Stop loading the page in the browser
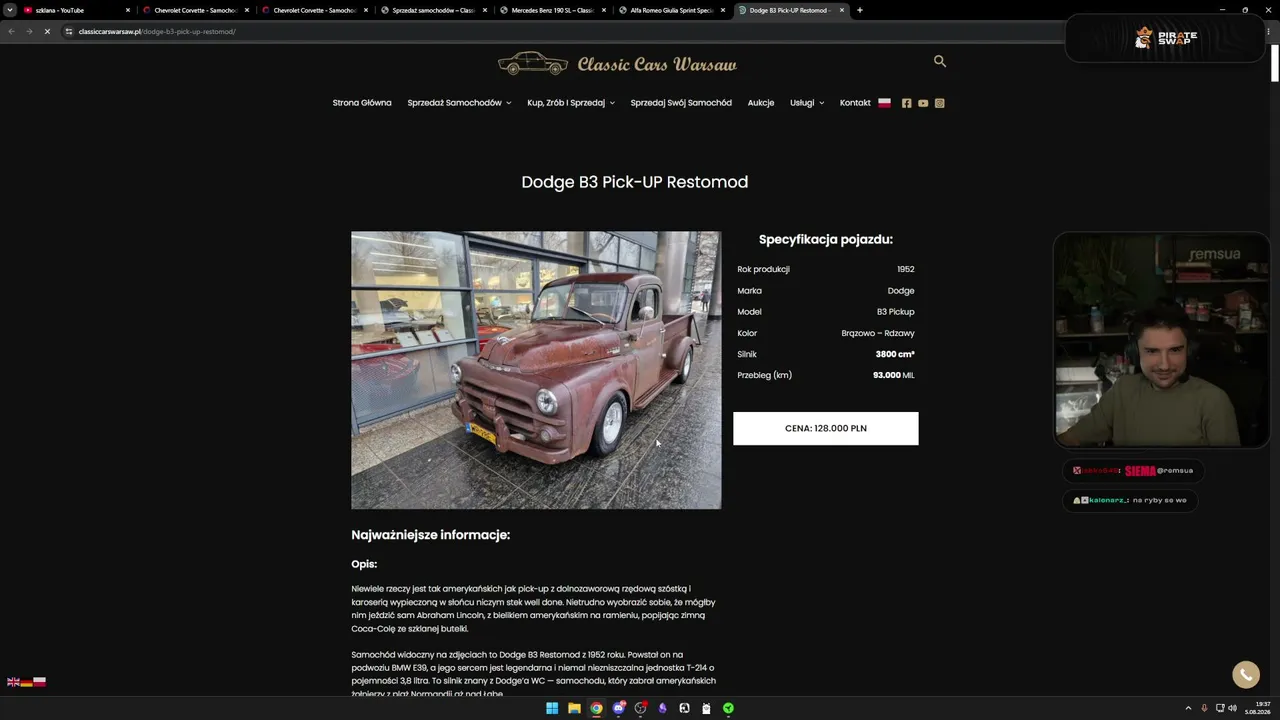 pos(47,31)
